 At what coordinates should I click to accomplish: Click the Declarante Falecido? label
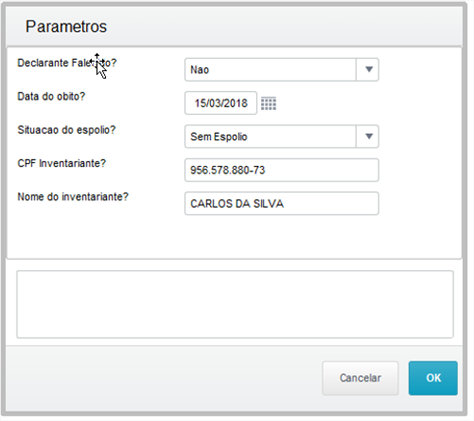click(x=67, y=63)
